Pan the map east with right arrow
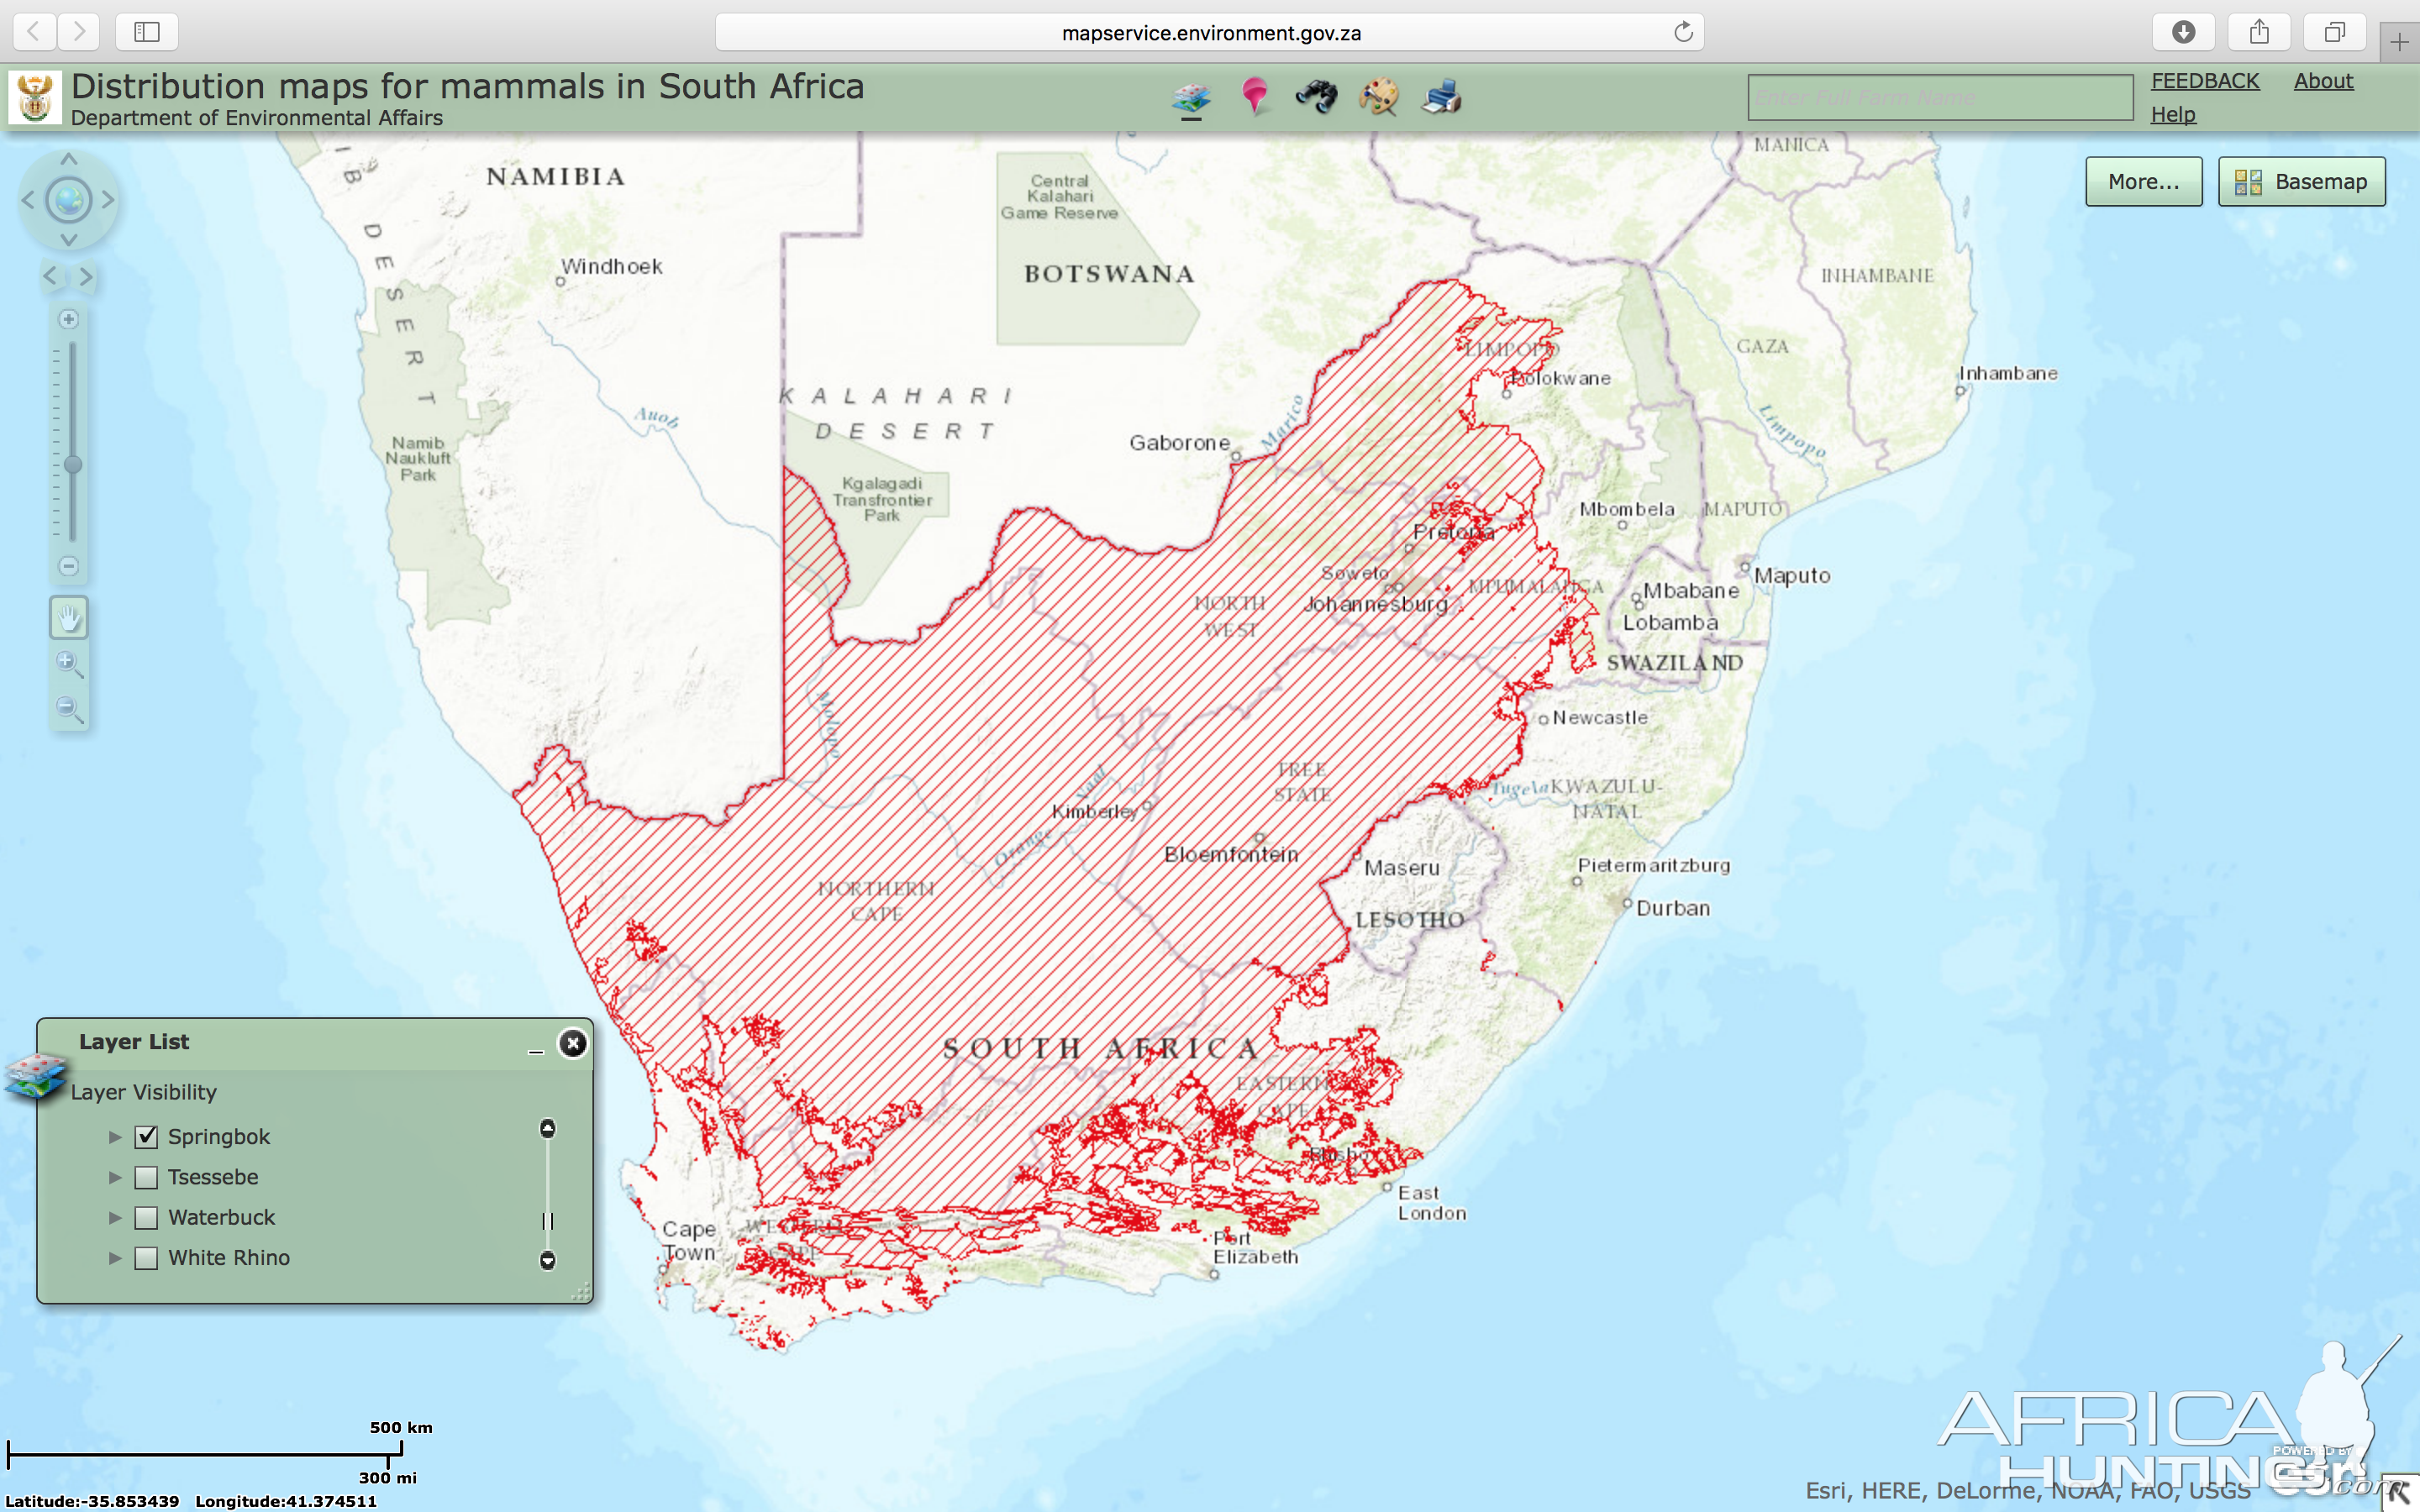Image resolution: width=2420 pixels, height=1512 pixels. tap(108, 200)
